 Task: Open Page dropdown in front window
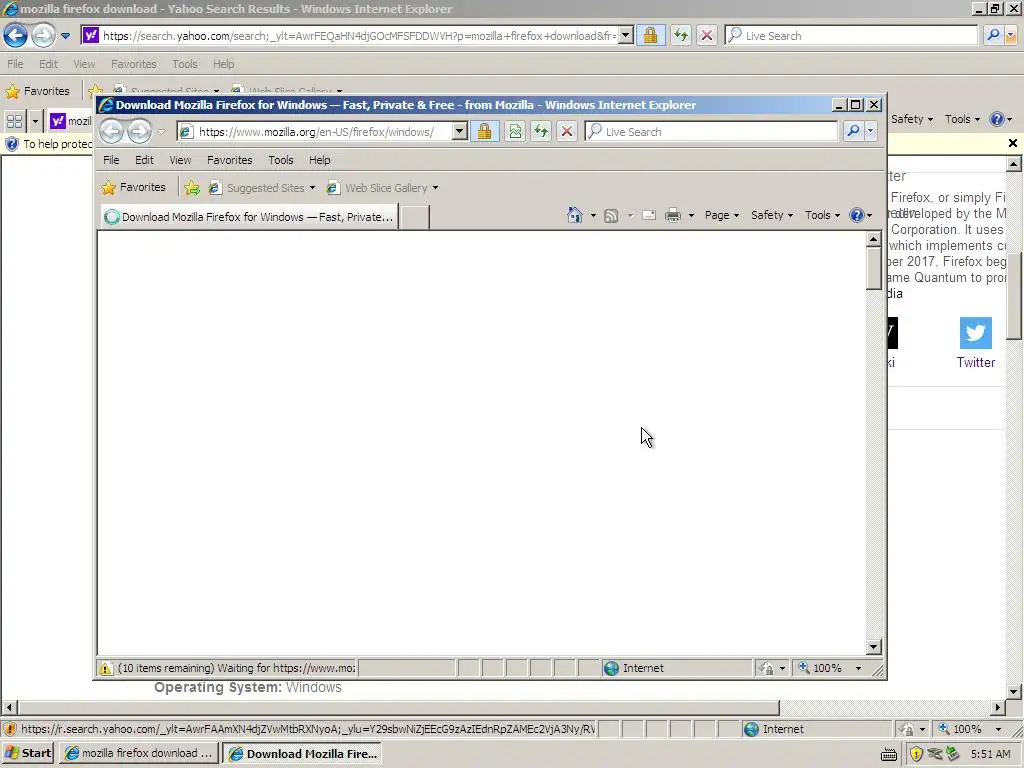coord(722,215)
